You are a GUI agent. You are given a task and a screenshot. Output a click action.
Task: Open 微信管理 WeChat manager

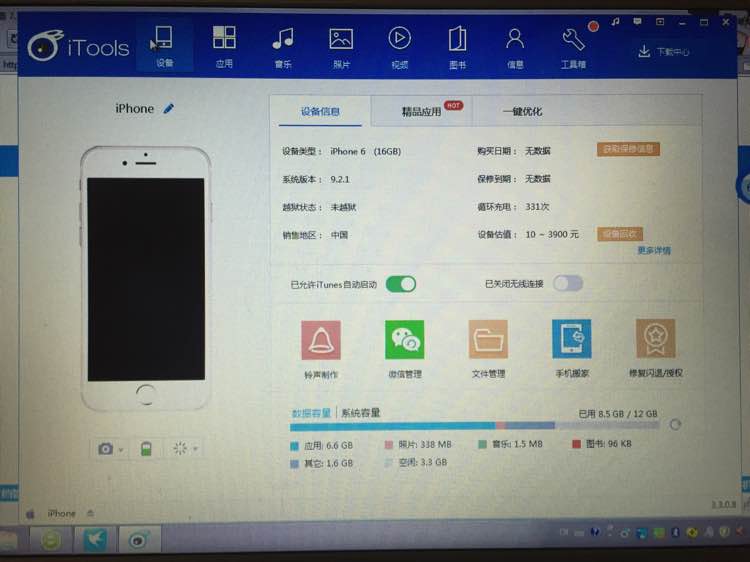405,349
